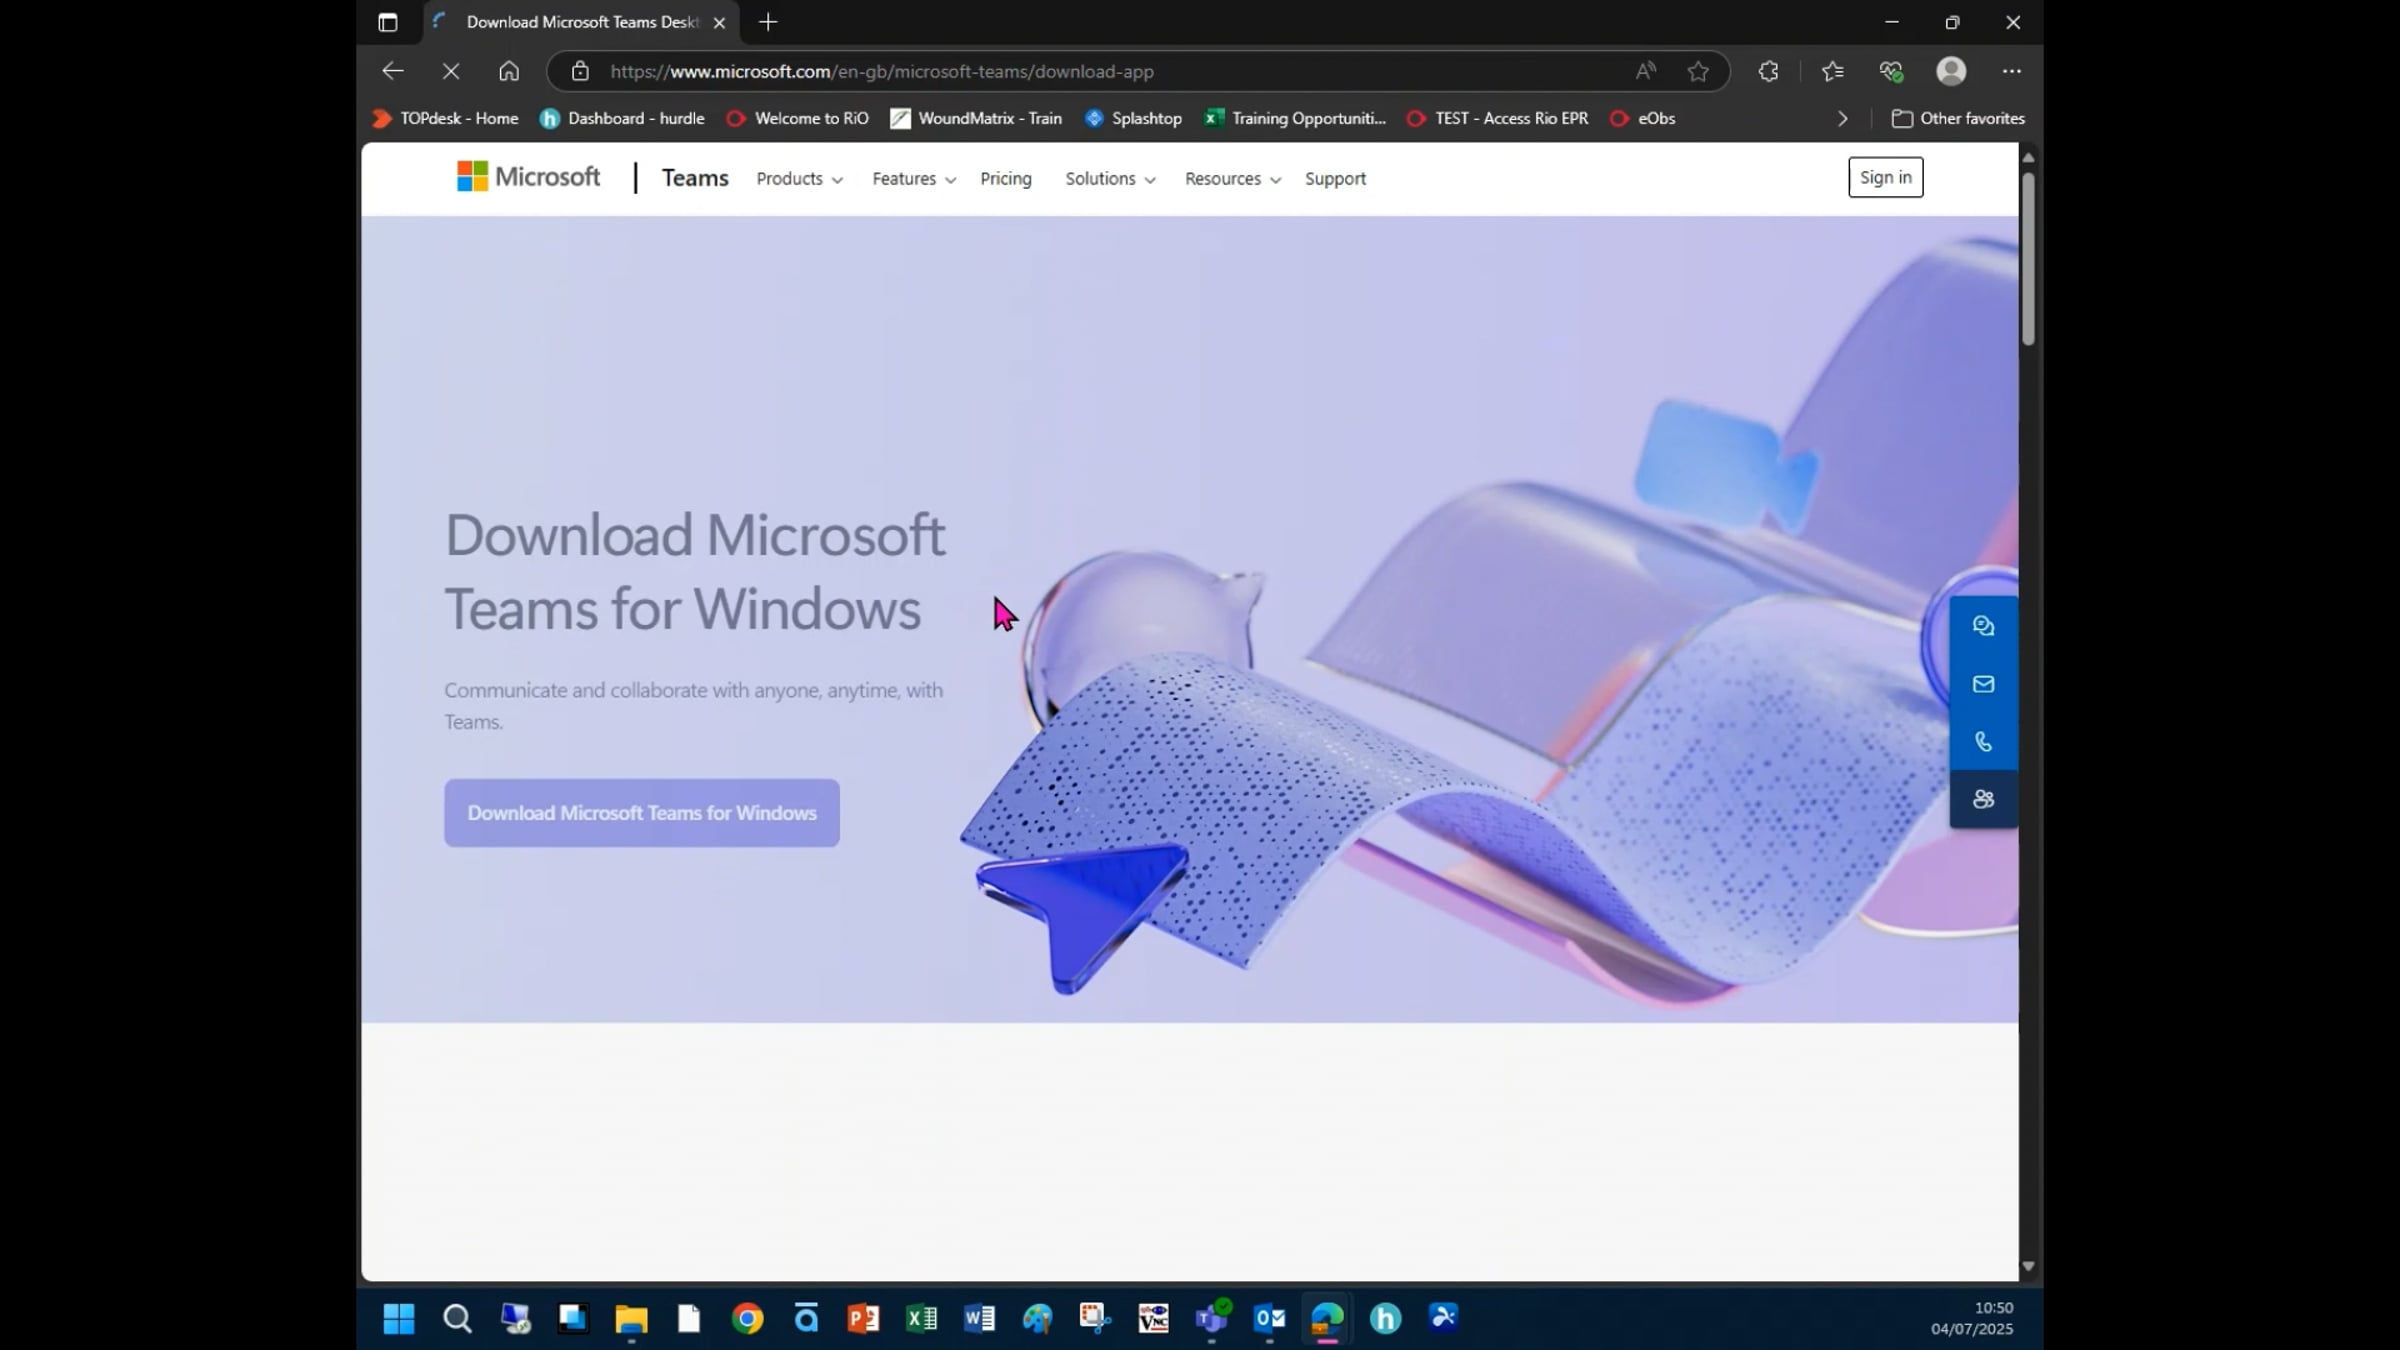This screenshot has height=1350, width=2400.
Task: Open Welcome to RiO bookmark
Action: point(797,118)
